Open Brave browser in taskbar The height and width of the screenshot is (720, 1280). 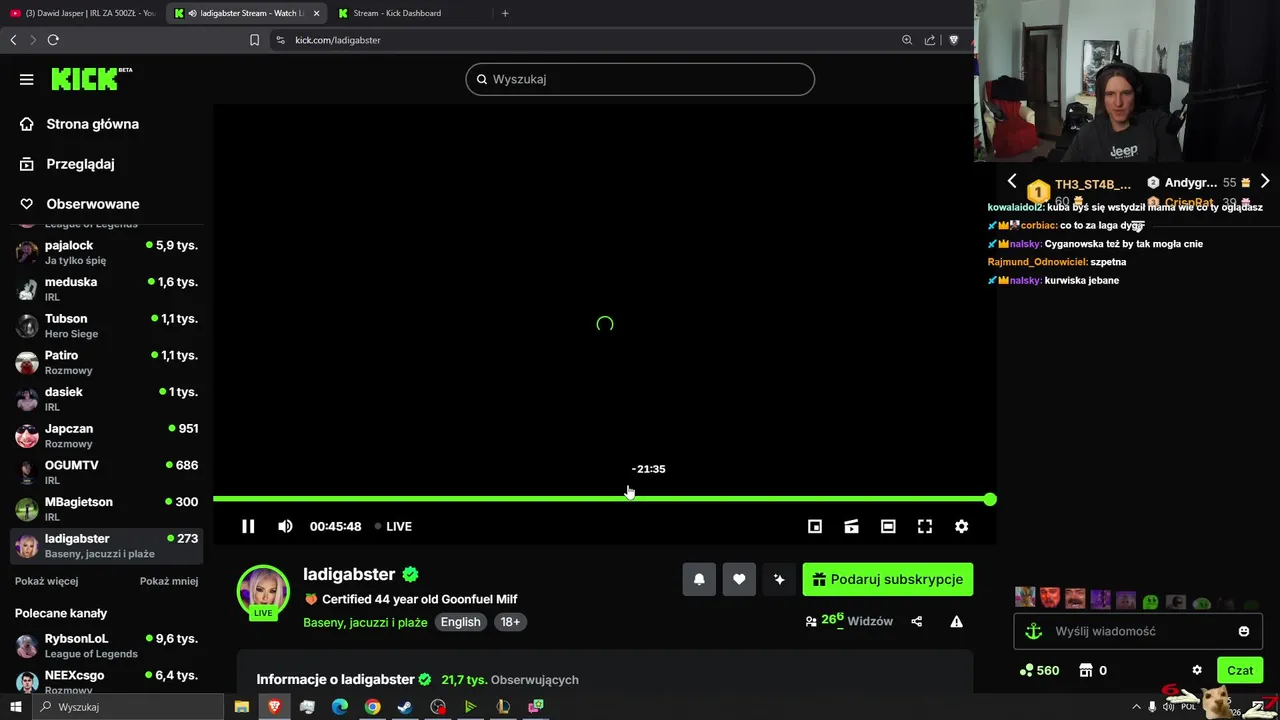click(274, 707)
